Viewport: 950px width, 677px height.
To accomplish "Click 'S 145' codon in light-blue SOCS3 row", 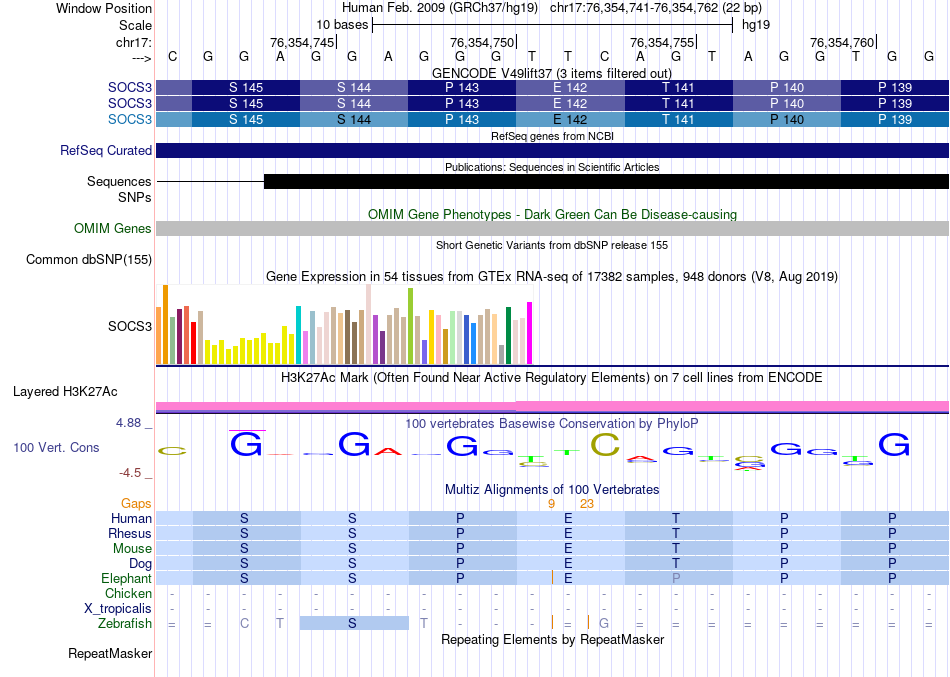I will 246,119.
